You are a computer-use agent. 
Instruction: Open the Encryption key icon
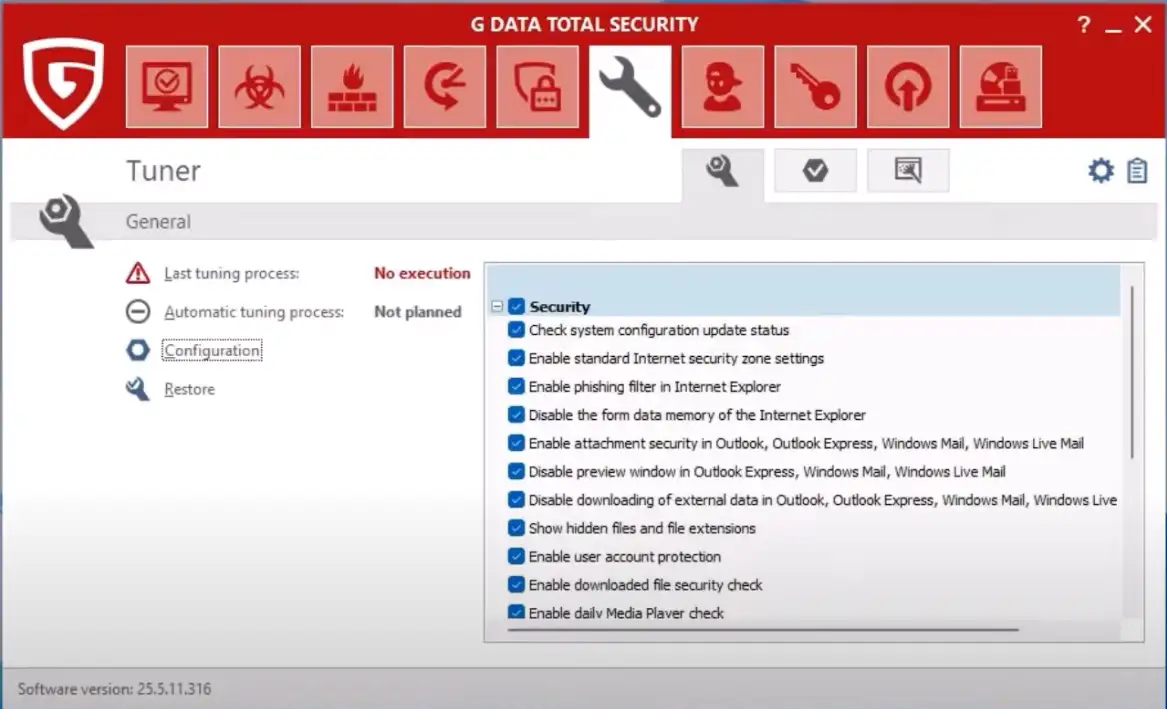[815, 87]
